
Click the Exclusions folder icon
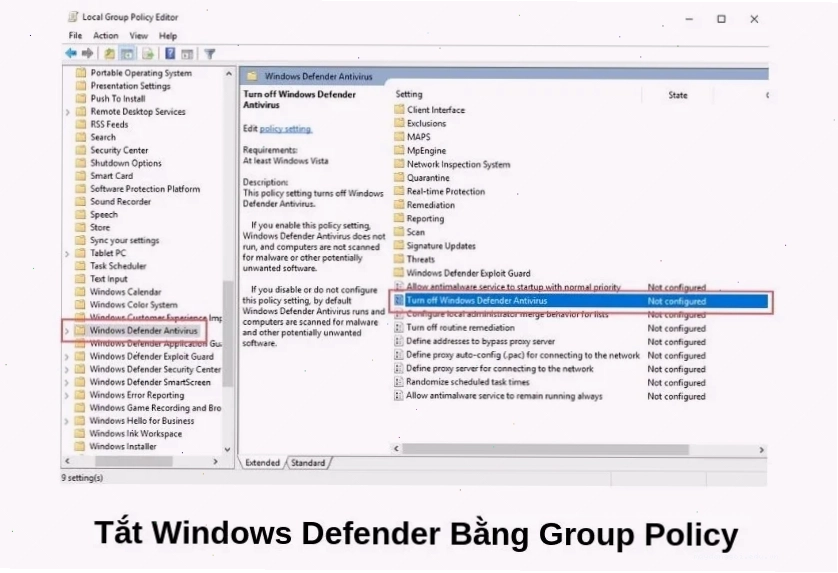coord(399,123)
